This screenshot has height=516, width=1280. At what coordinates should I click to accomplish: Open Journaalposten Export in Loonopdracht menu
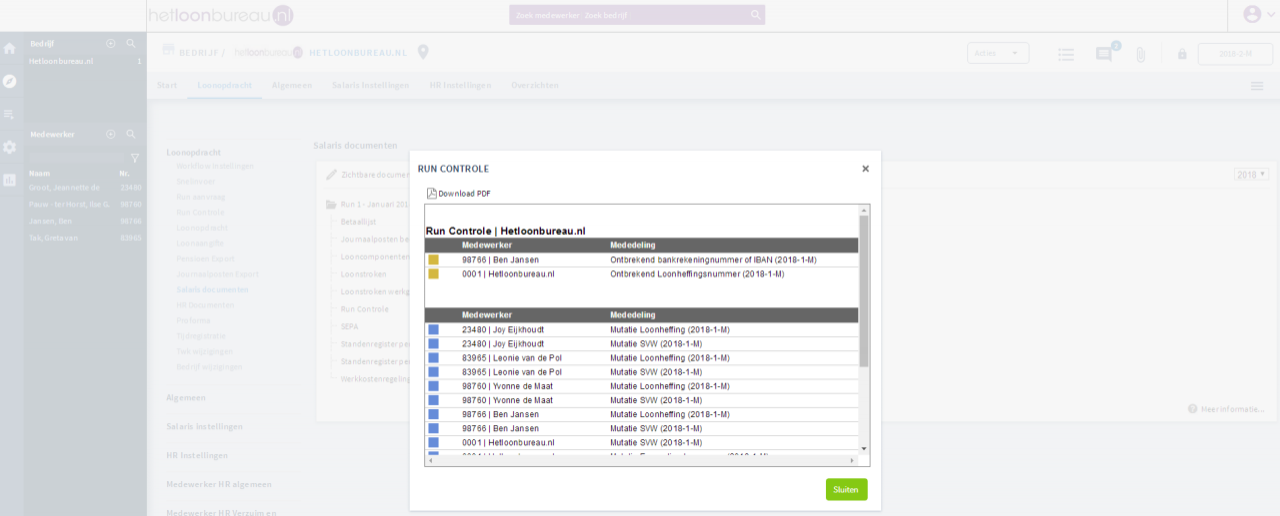point(218,273)
